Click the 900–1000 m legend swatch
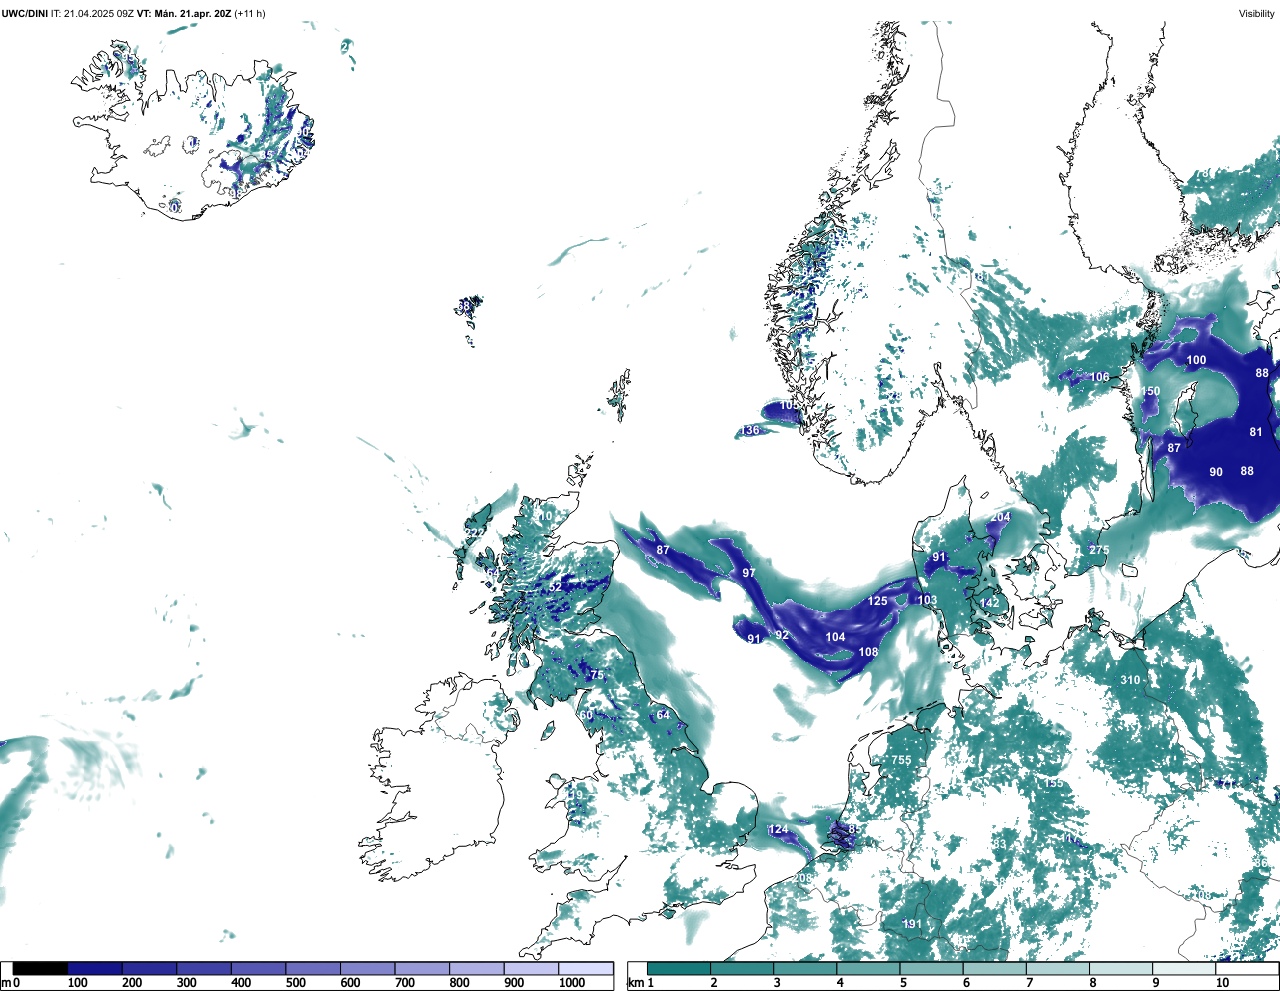 [x=531, y=968]
